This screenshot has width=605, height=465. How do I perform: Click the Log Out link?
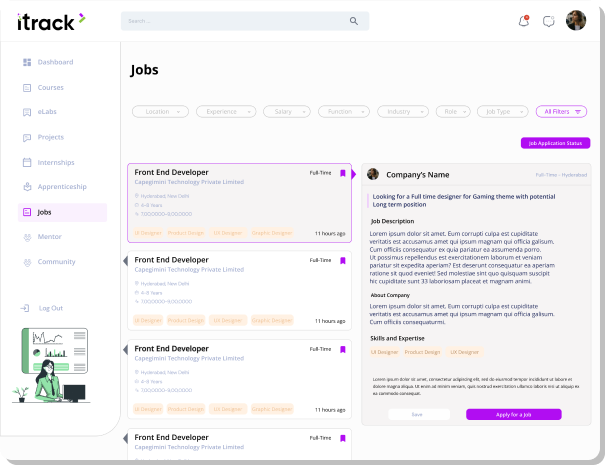click(x=51, y=308)
